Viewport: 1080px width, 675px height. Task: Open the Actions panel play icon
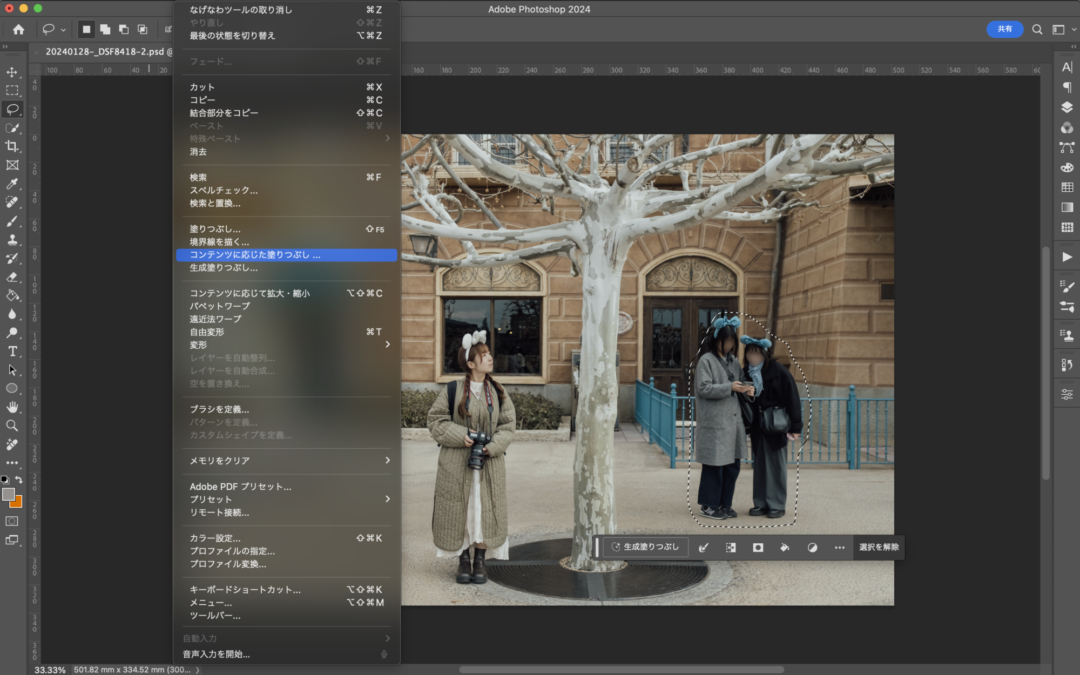(1067, 257)
